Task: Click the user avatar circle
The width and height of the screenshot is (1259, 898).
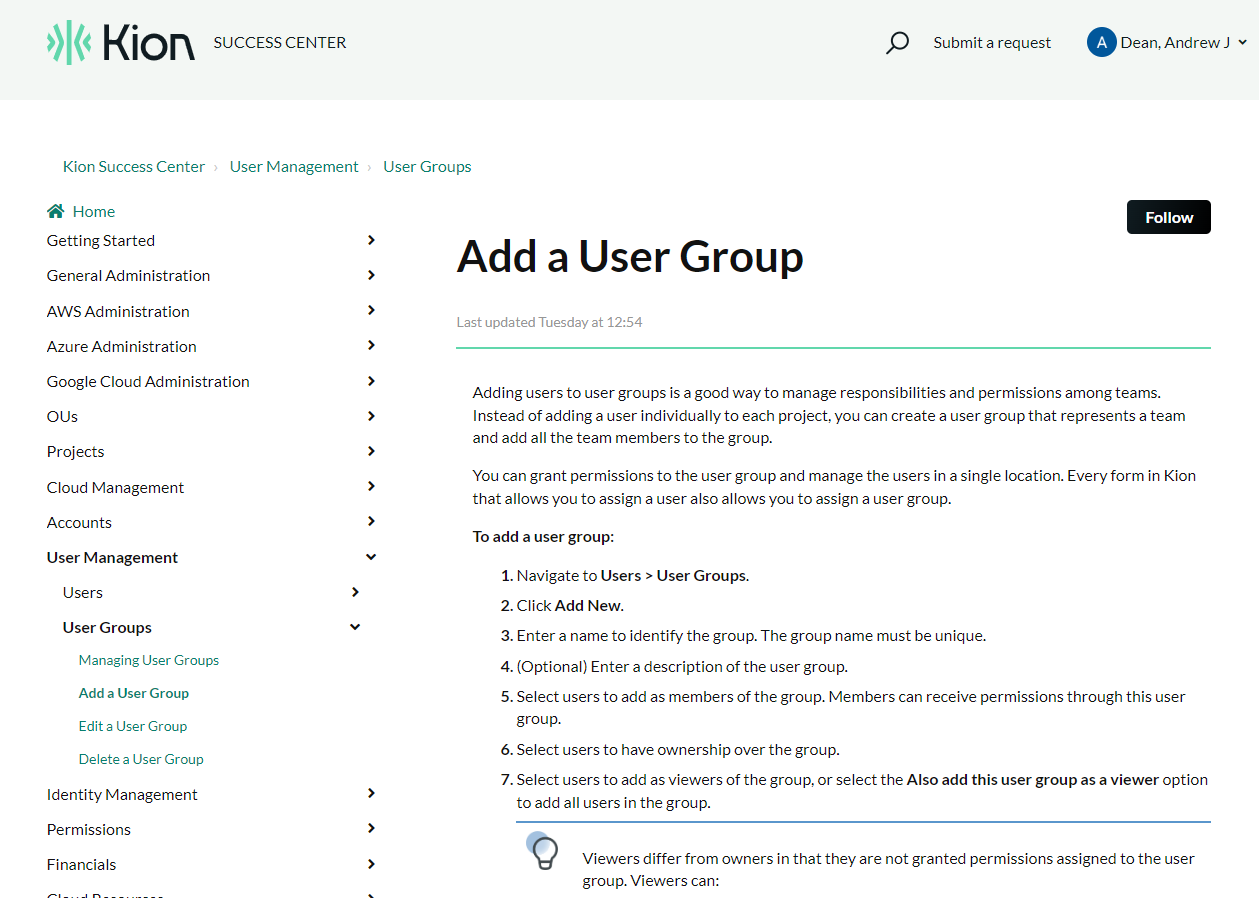Action: tap(1101, 42)
